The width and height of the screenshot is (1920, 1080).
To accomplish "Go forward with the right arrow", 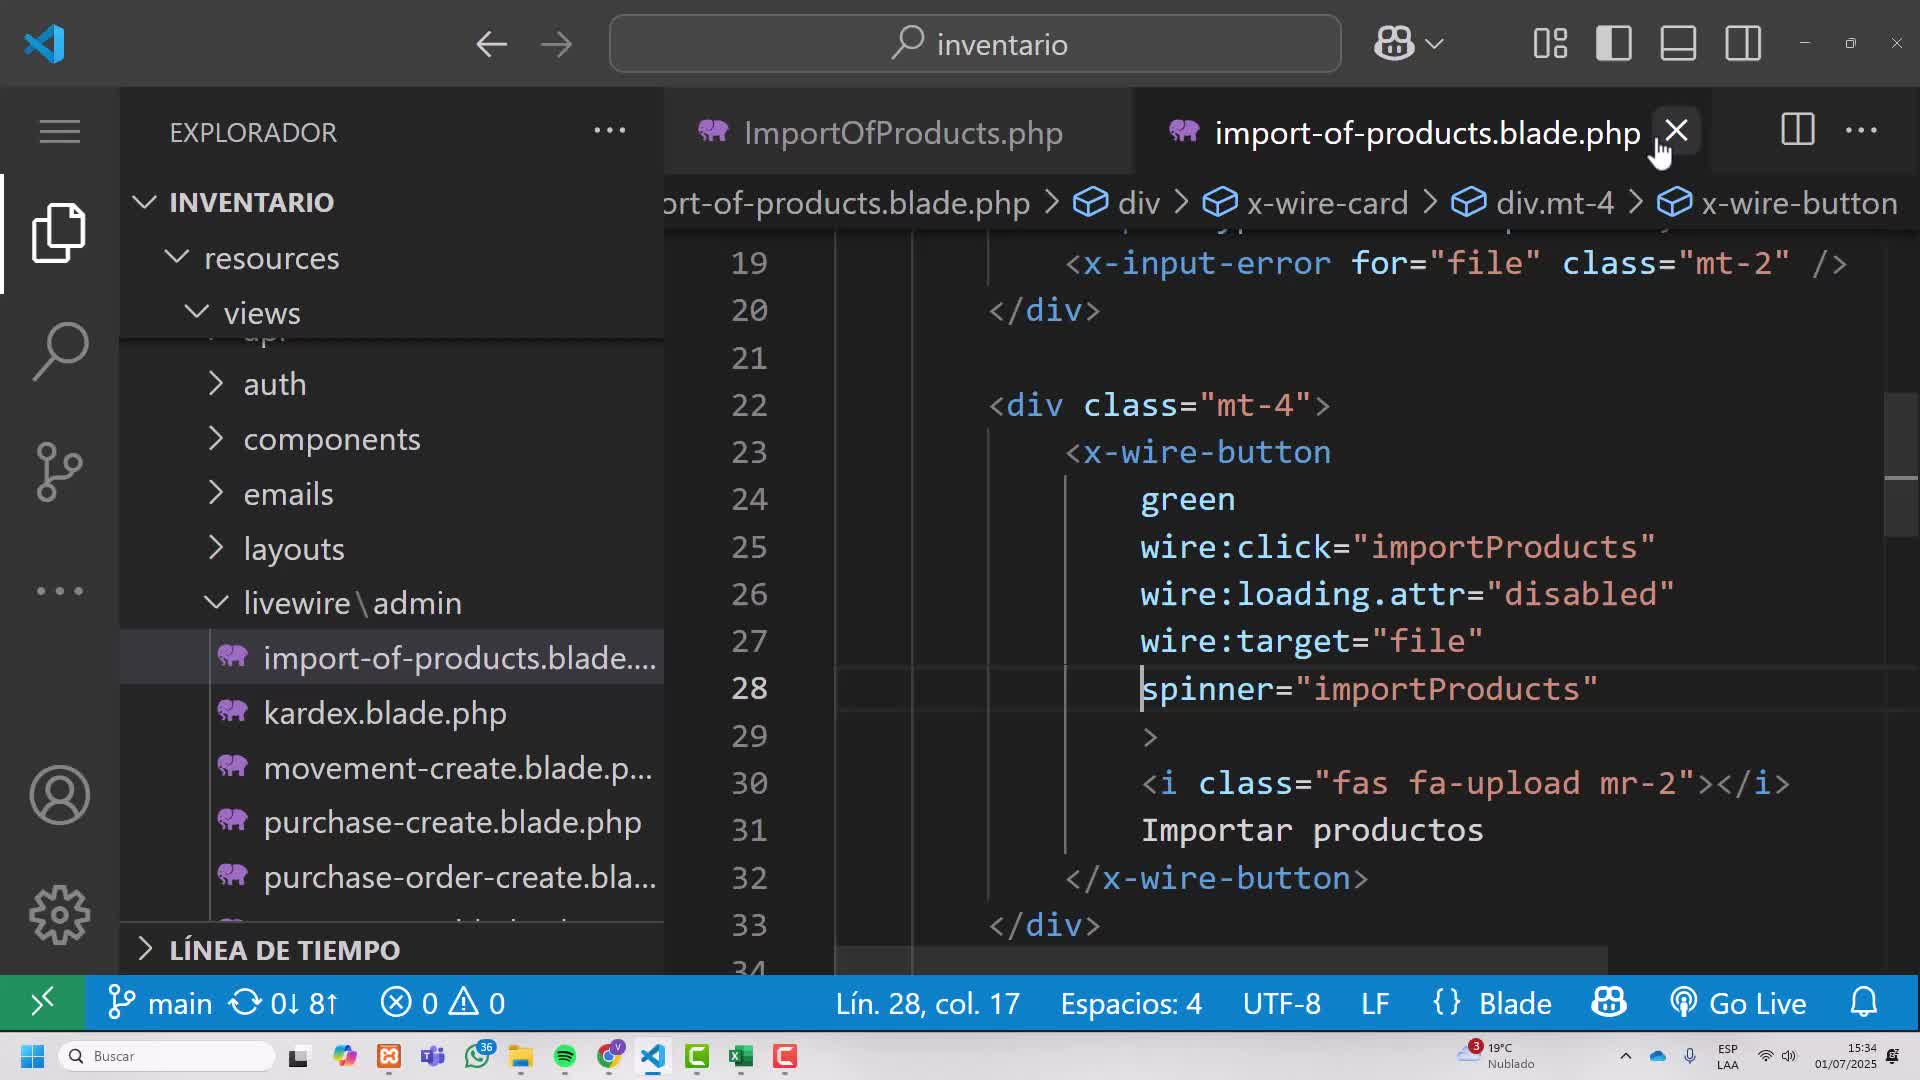I will tap(556, 44).
